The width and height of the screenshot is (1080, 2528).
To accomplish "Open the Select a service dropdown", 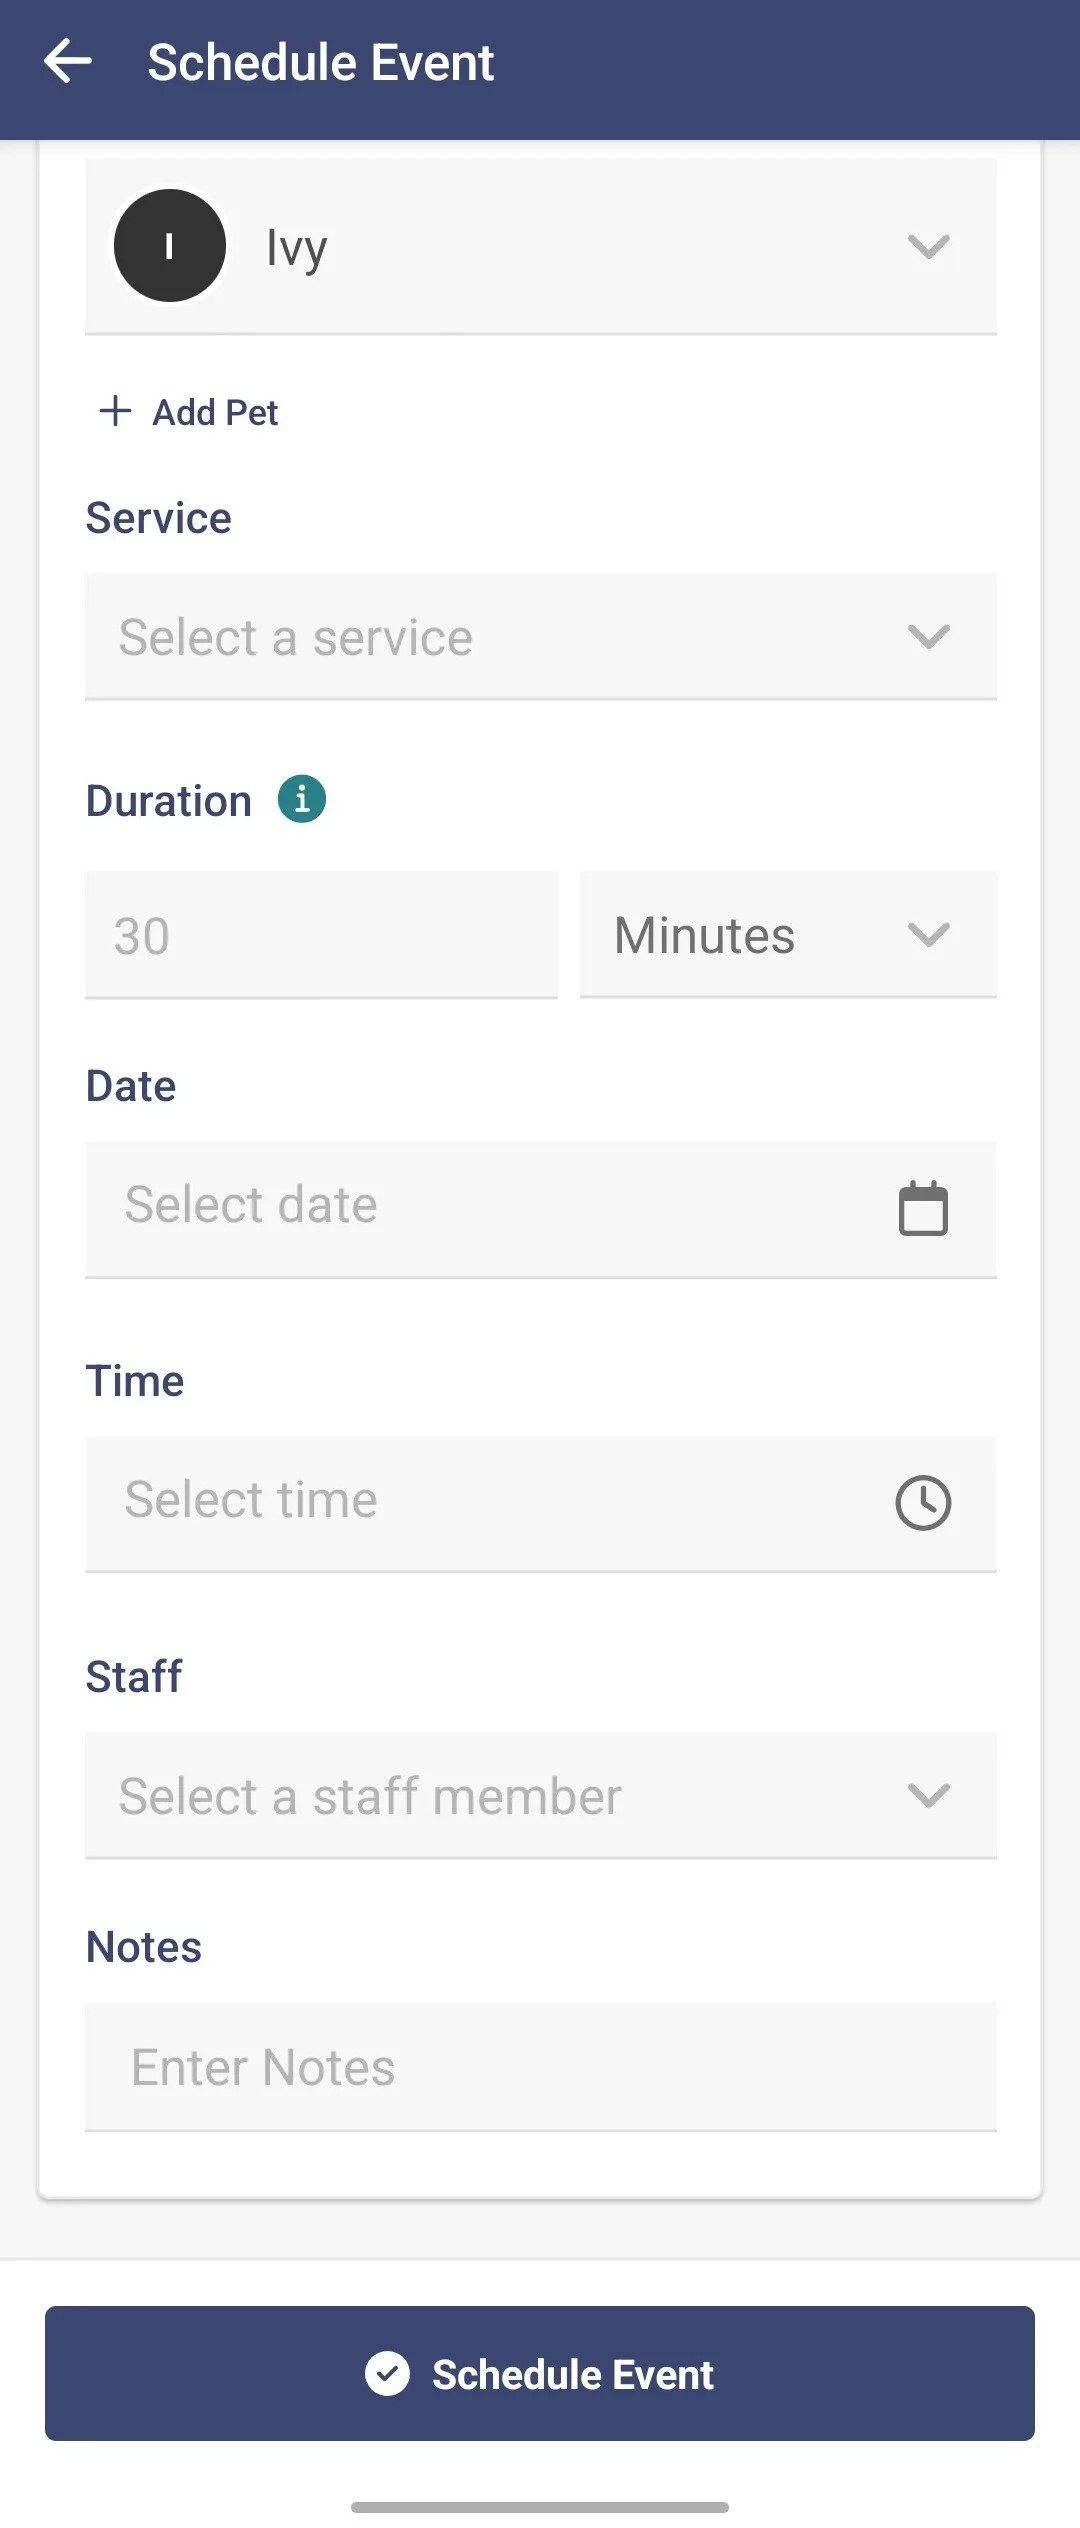I will click(541, 637).
